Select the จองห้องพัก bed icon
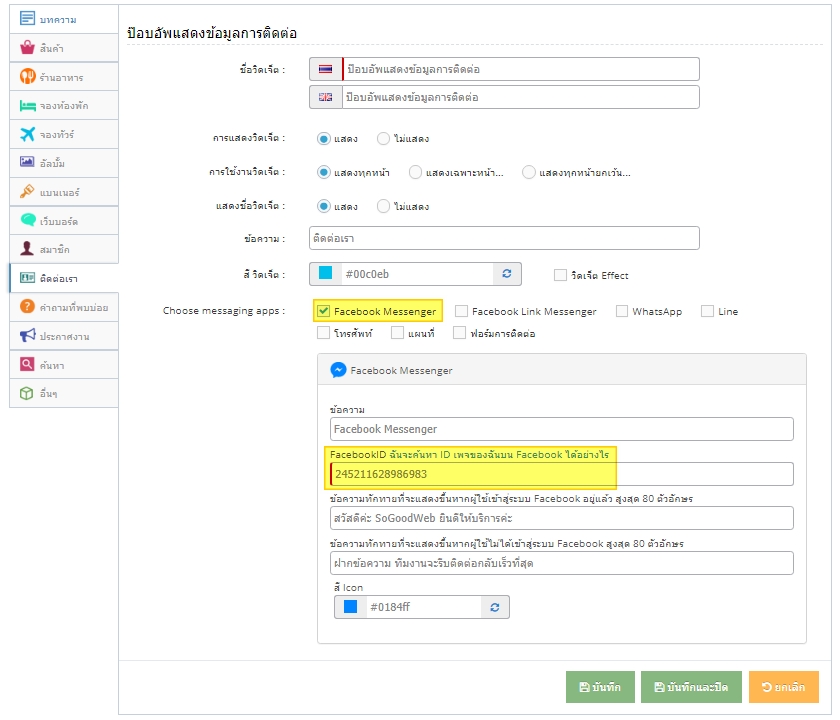 (x=27, y=106)
